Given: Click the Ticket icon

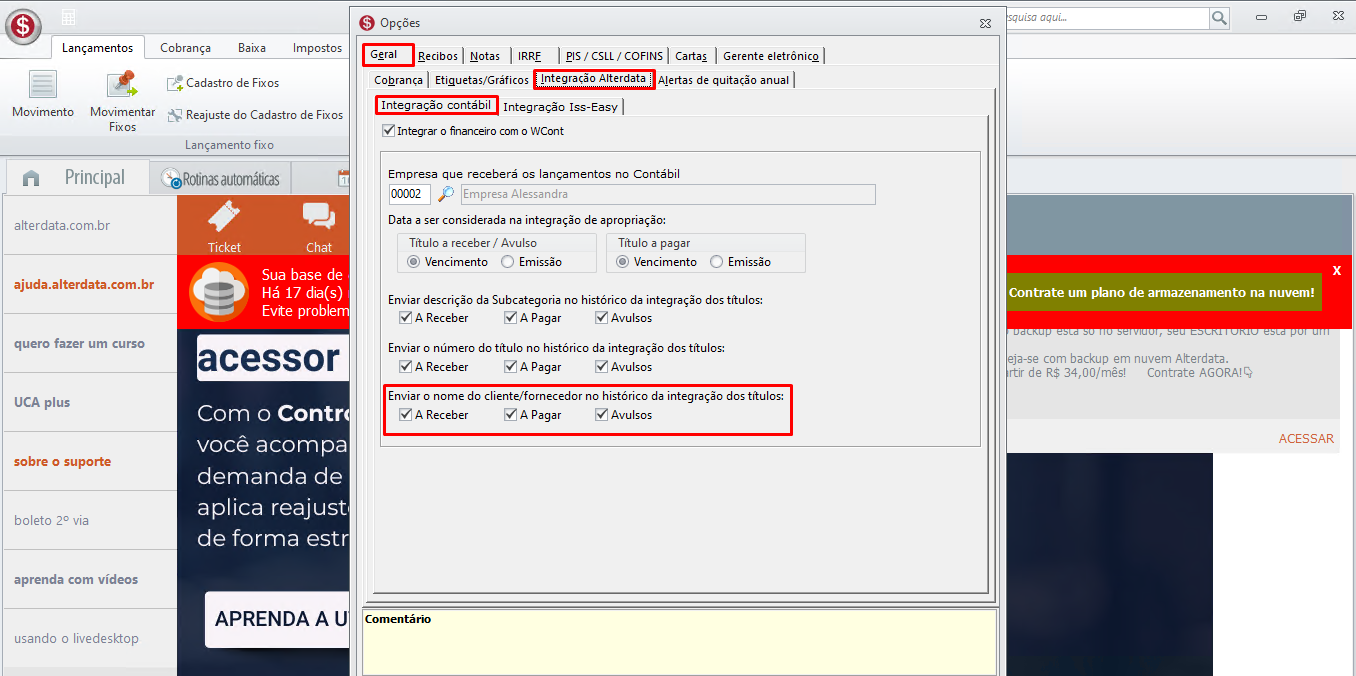Looking at the screenshot, I should (224, 226).
